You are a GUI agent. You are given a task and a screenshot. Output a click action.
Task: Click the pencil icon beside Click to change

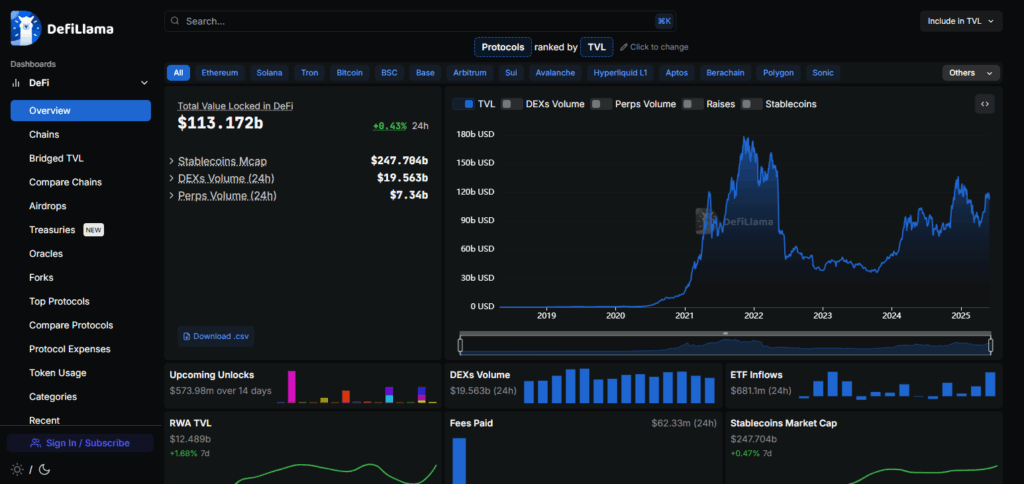pyautogui.click(x=624, y=47)
